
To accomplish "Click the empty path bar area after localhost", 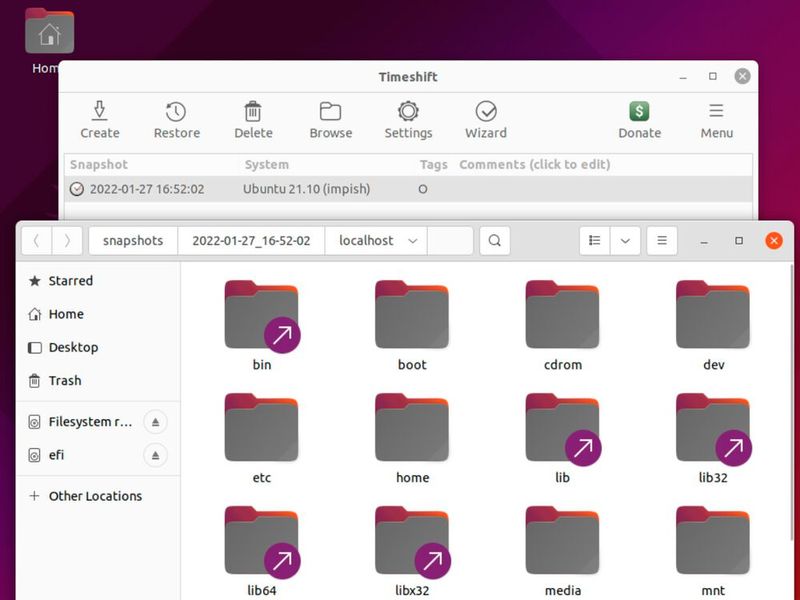I will click(x=450, y=240).
